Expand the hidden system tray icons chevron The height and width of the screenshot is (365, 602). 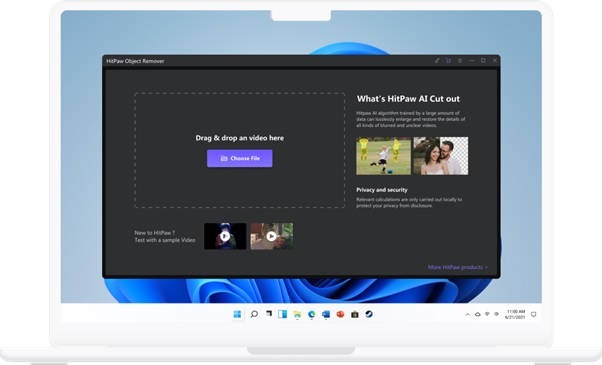pyautogui.click(x=468, y=314)
